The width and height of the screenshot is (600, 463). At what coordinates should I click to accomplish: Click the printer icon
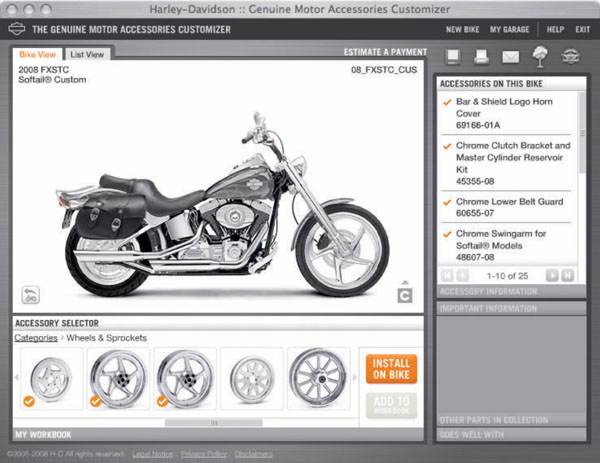pyautogui.click(x=481, y=57)
